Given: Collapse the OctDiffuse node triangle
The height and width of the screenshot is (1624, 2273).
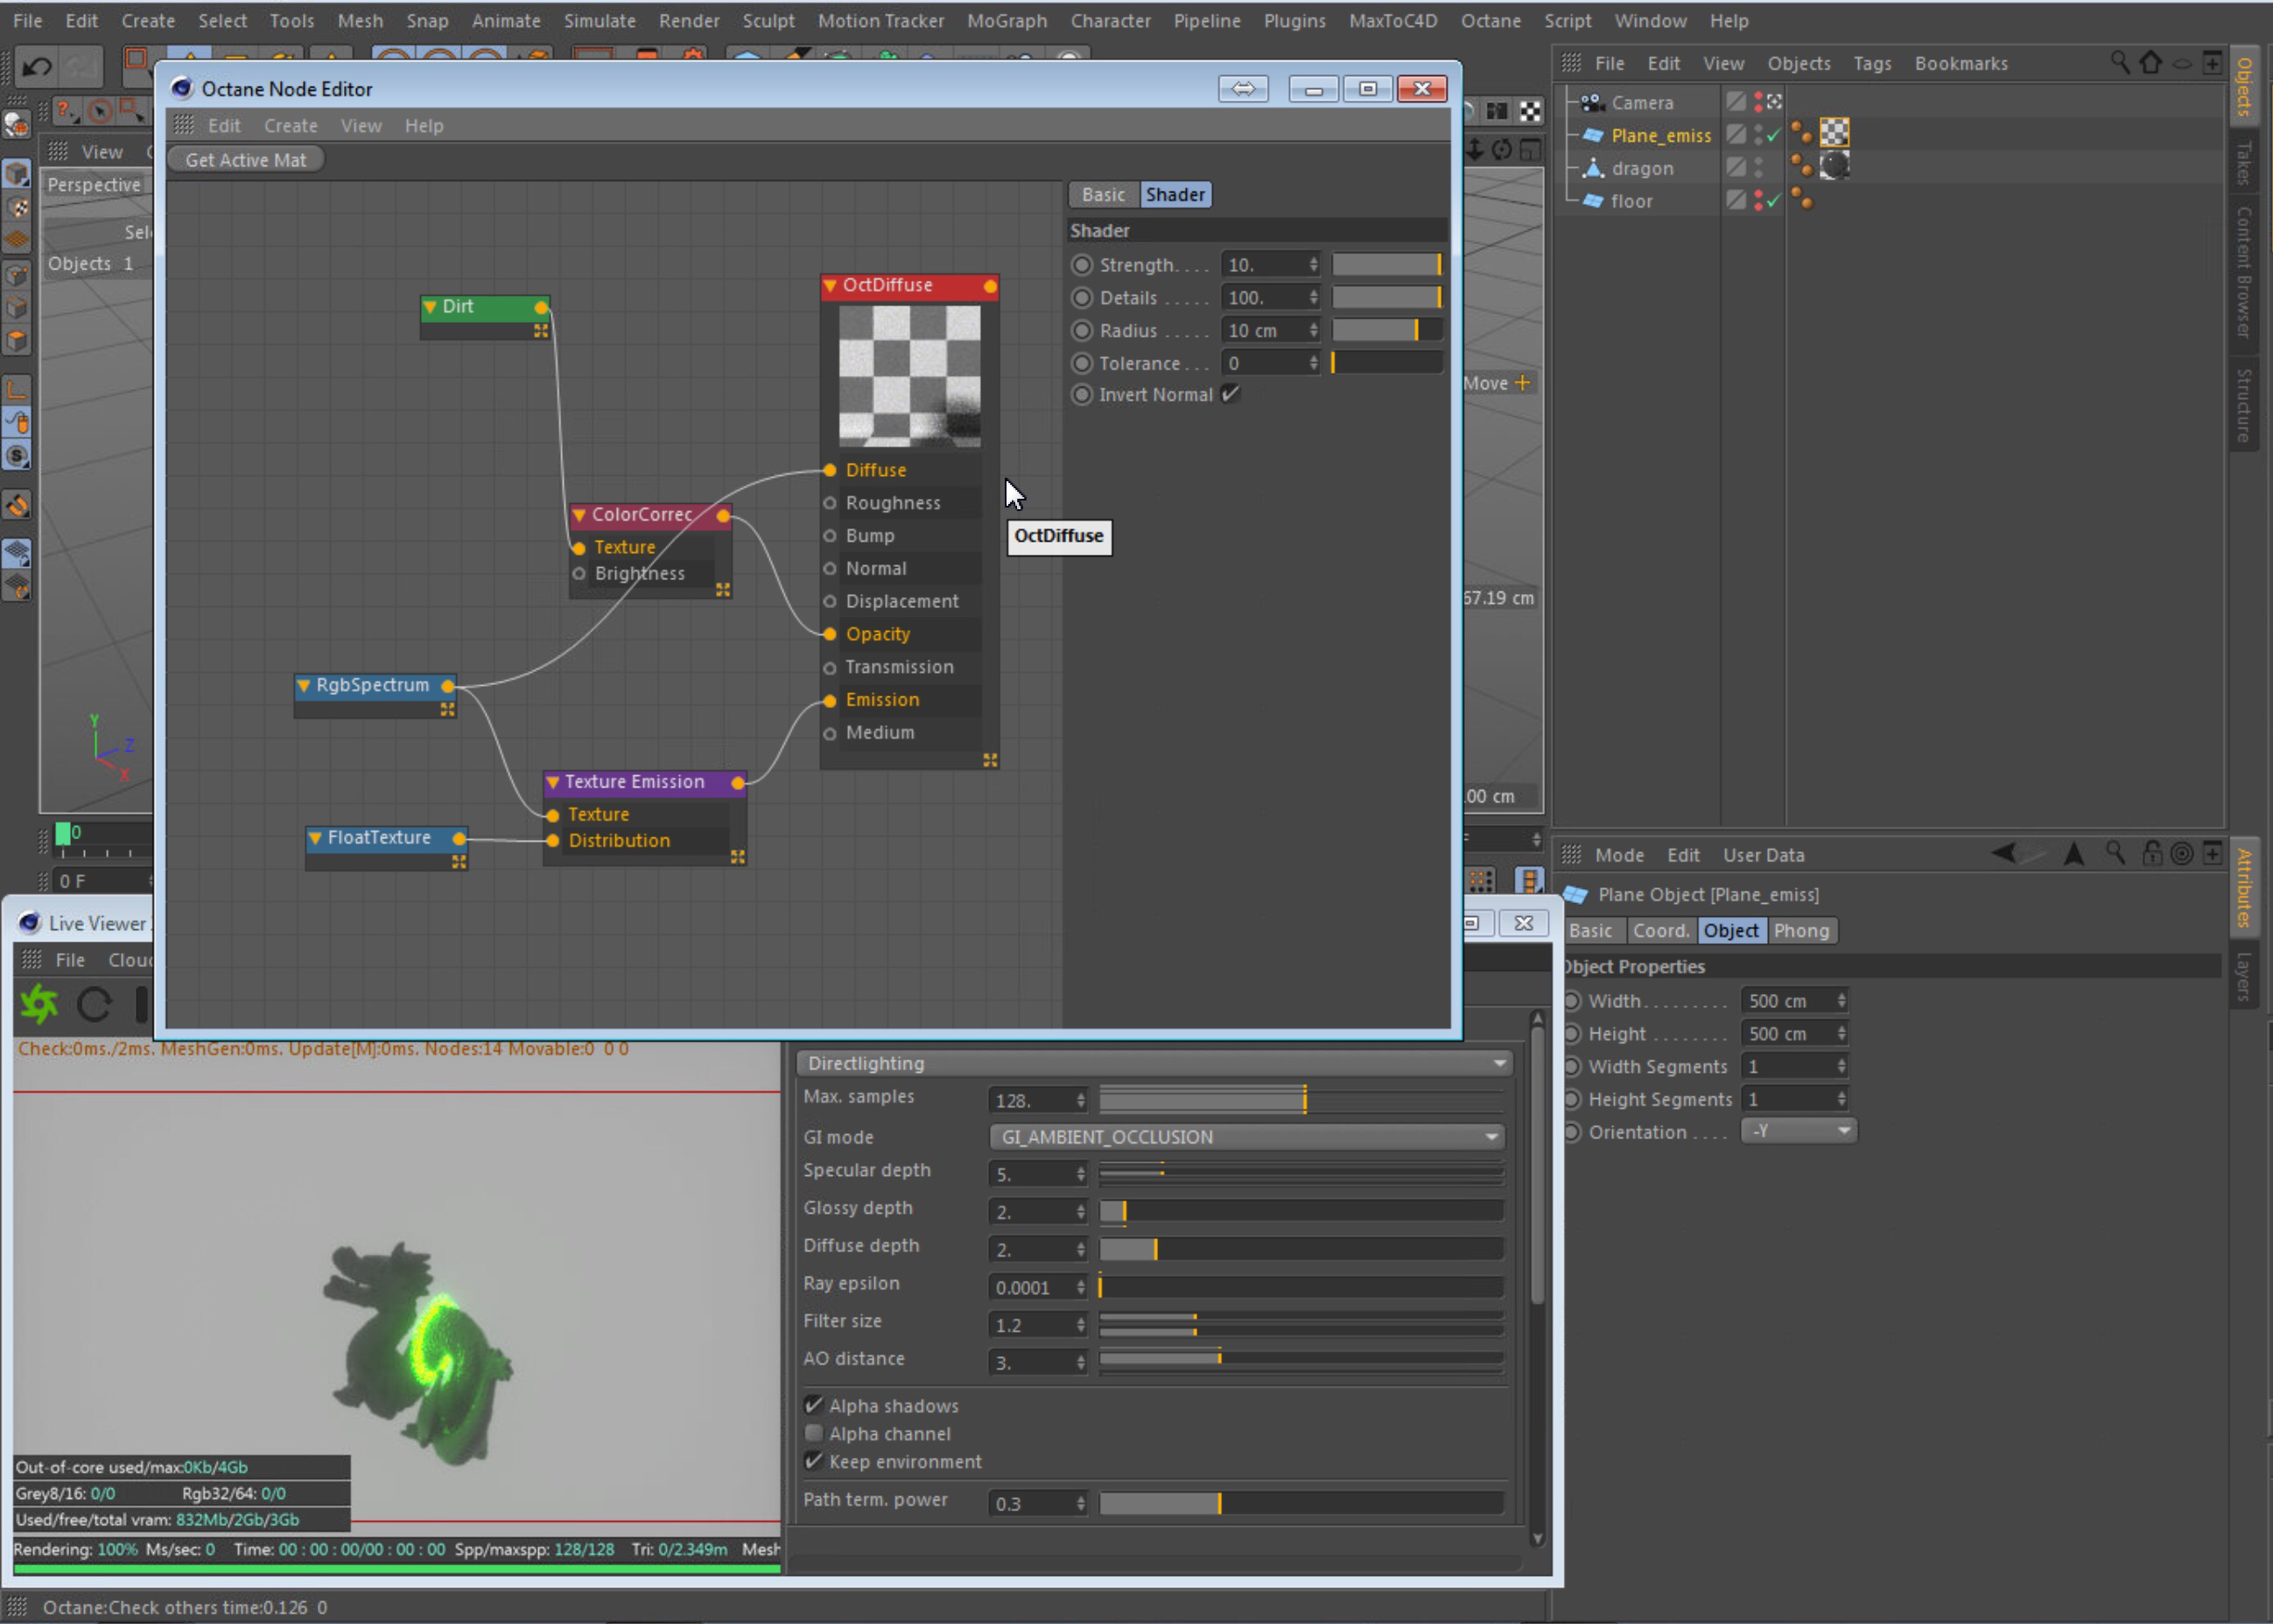Looking at the screenshot, I should pos(830,286).
